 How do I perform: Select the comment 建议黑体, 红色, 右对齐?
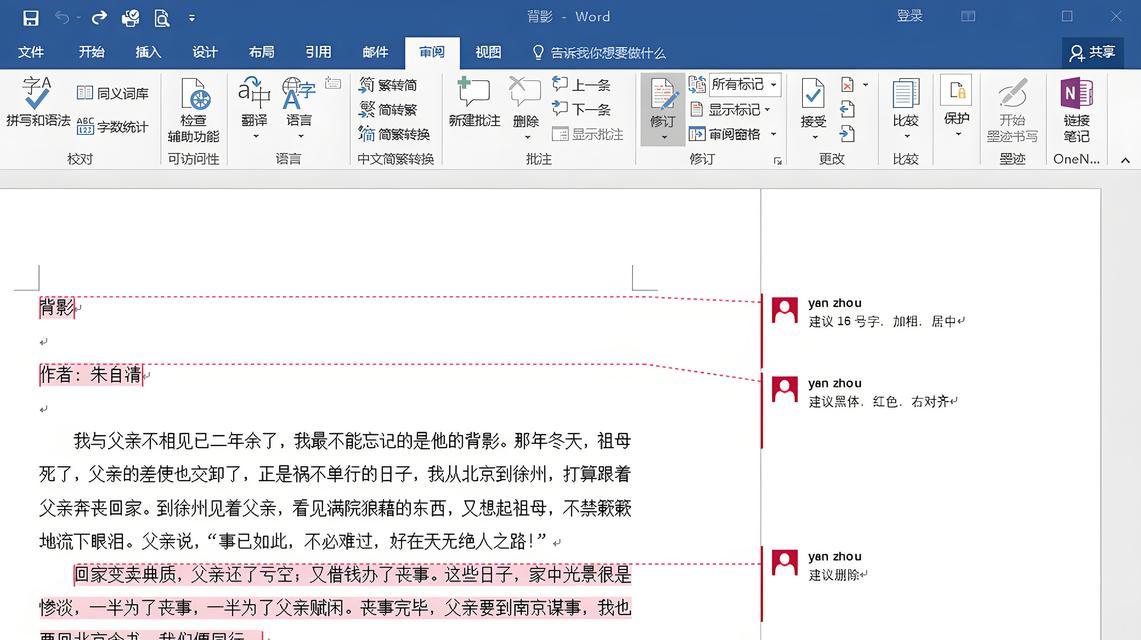click(x=883, y=401)
